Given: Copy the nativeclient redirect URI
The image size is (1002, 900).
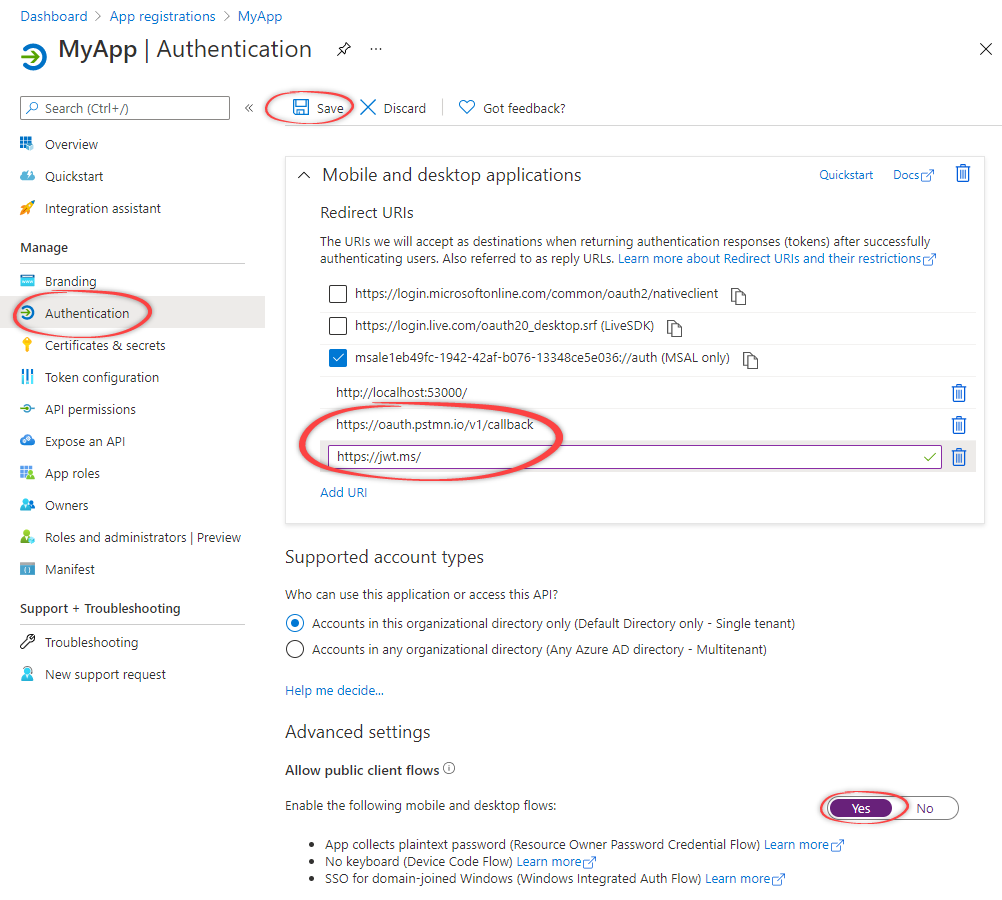Looking at the screenshot, I should tap(739, 296).
